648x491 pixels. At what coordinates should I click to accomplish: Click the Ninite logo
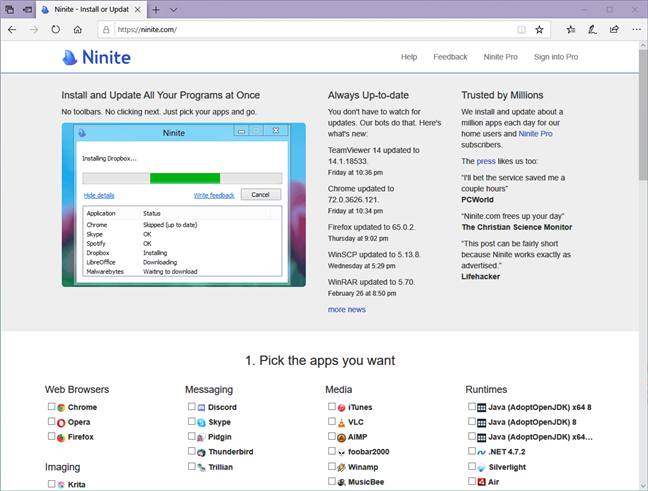click(x=96, y=57)
